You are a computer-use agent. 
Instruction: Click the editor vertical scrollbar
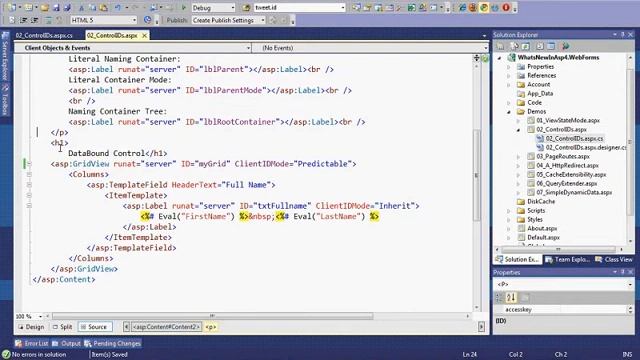[476, 176]
